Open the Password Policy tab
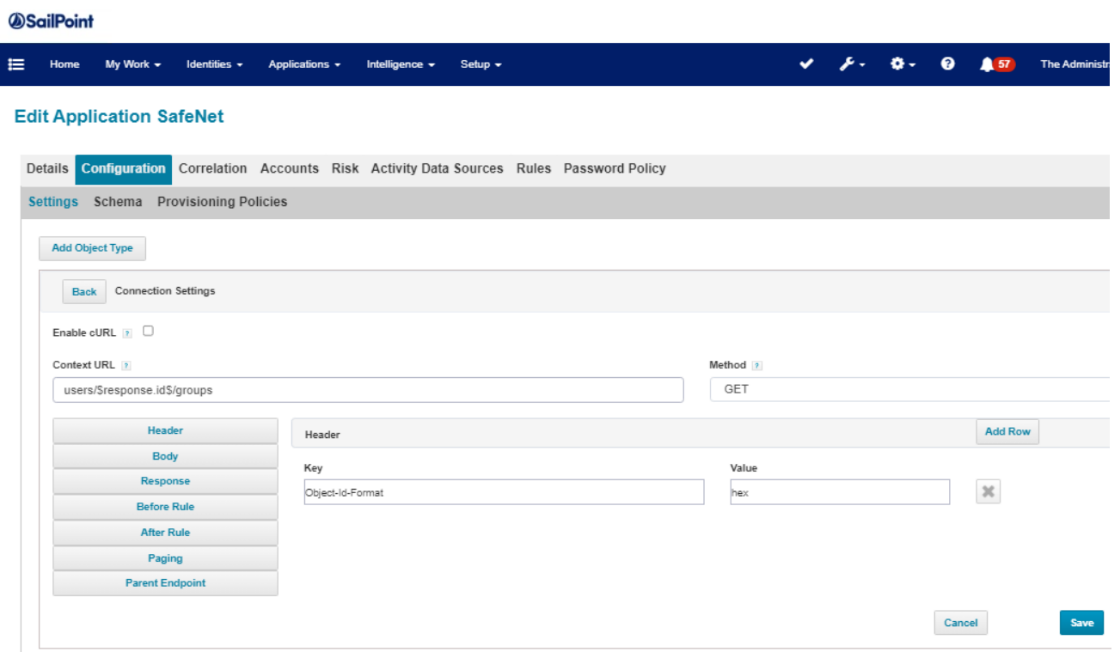This screenshot has width=1114, height=652. tap(615, 169)
